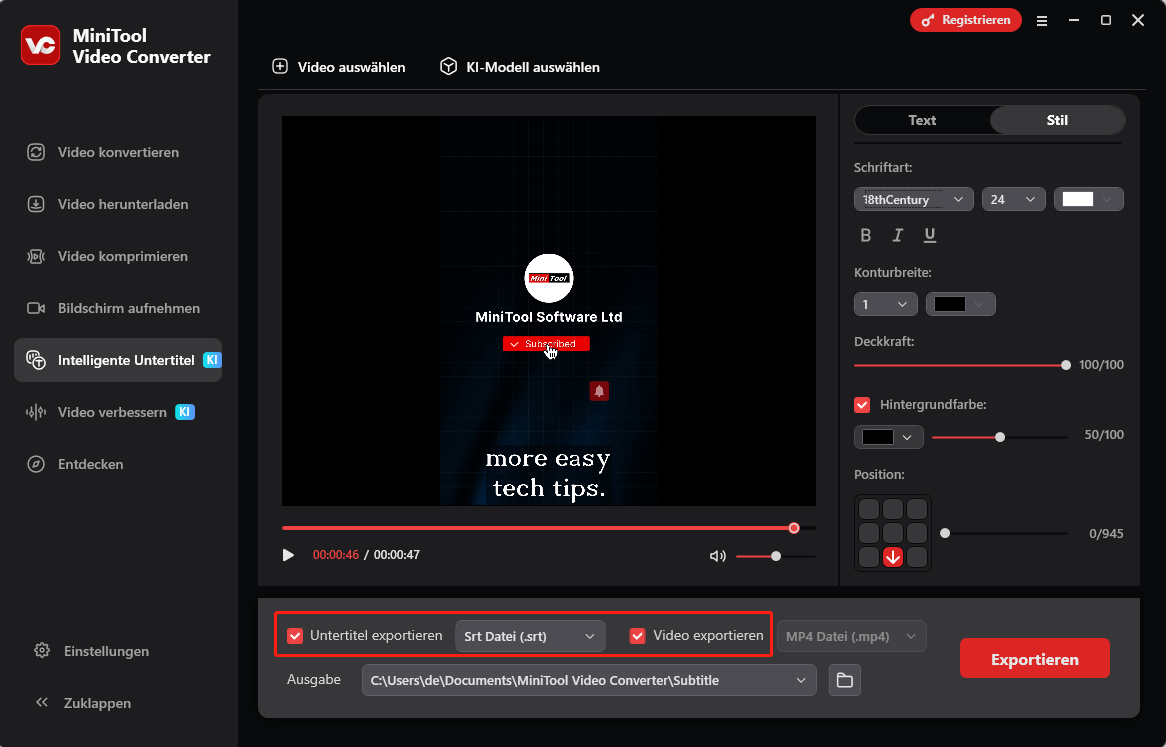Select the bottom-right position cell

917,557
